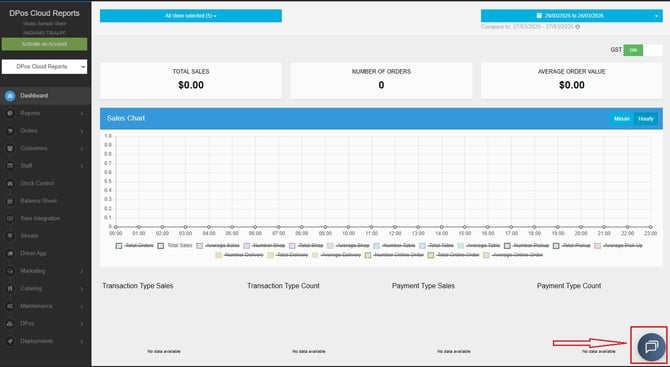Click the Marketing sidebar icon
Image resolution: width=670 pixels, height=367 pixels.
tap(10, 271)
